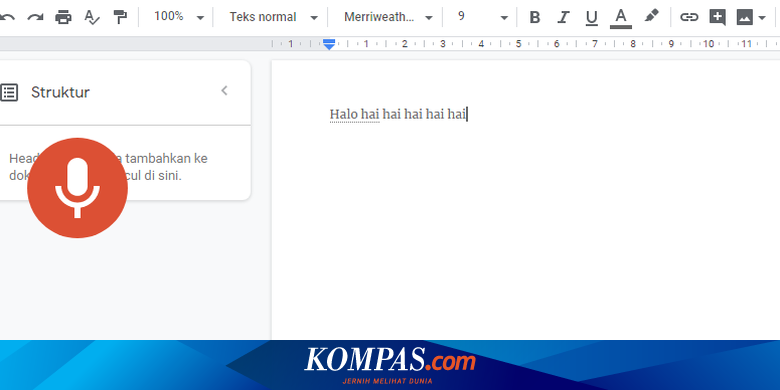The image size is (780, 390).
Task: Open the text color picker
Action: (620, 18)
